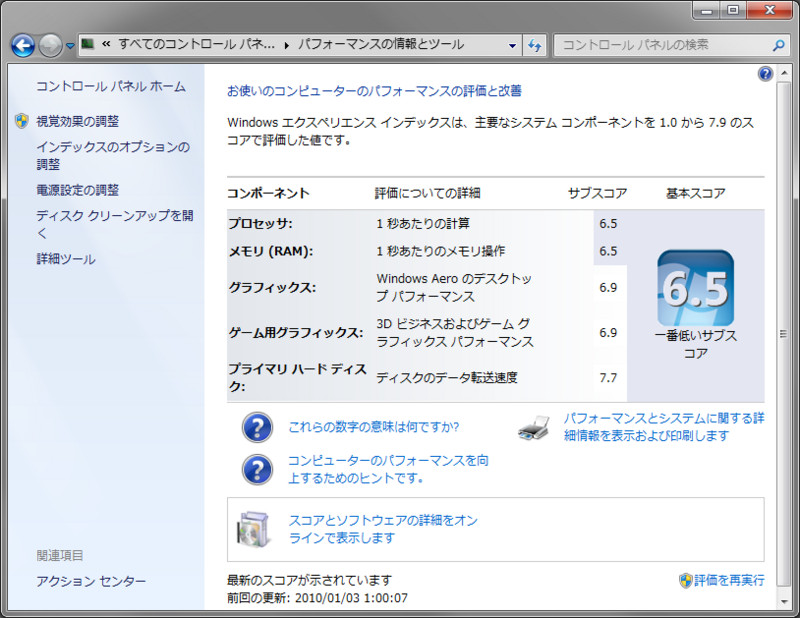Click the プライマリ ハード ディスク: row label
800x618 pixels.
tap(297, 378)
